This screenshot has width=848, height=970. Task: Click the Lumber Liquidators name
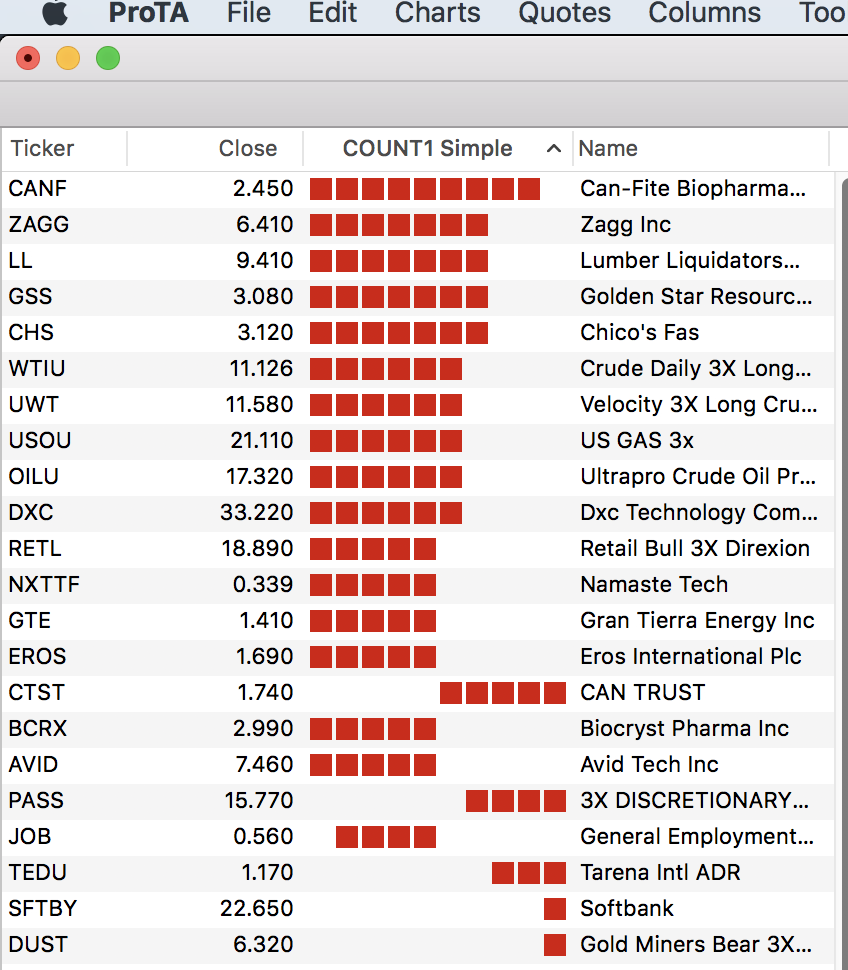click(x=690, y=260)
